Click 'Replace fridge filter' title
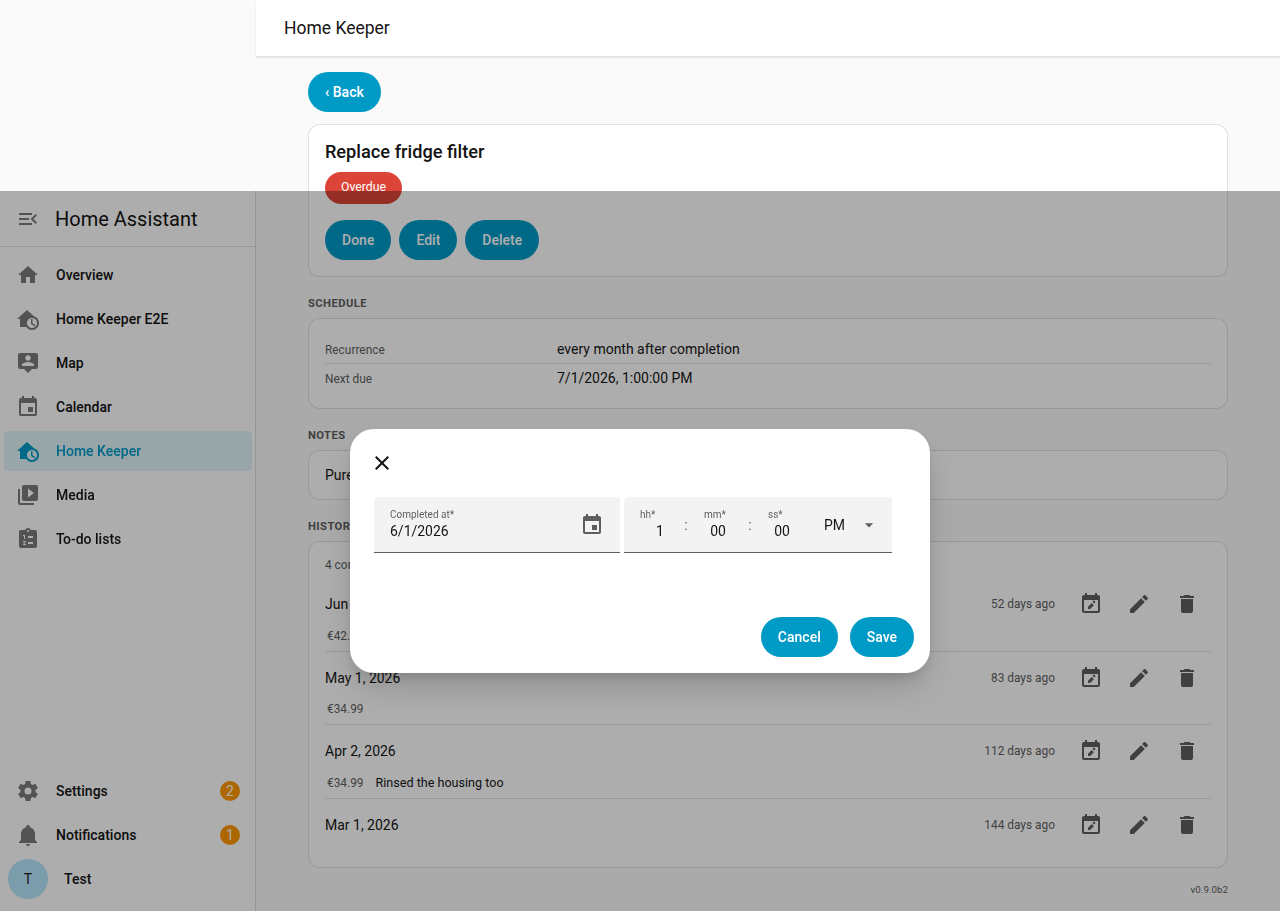The image size is (1280, 911). (405, 152)
